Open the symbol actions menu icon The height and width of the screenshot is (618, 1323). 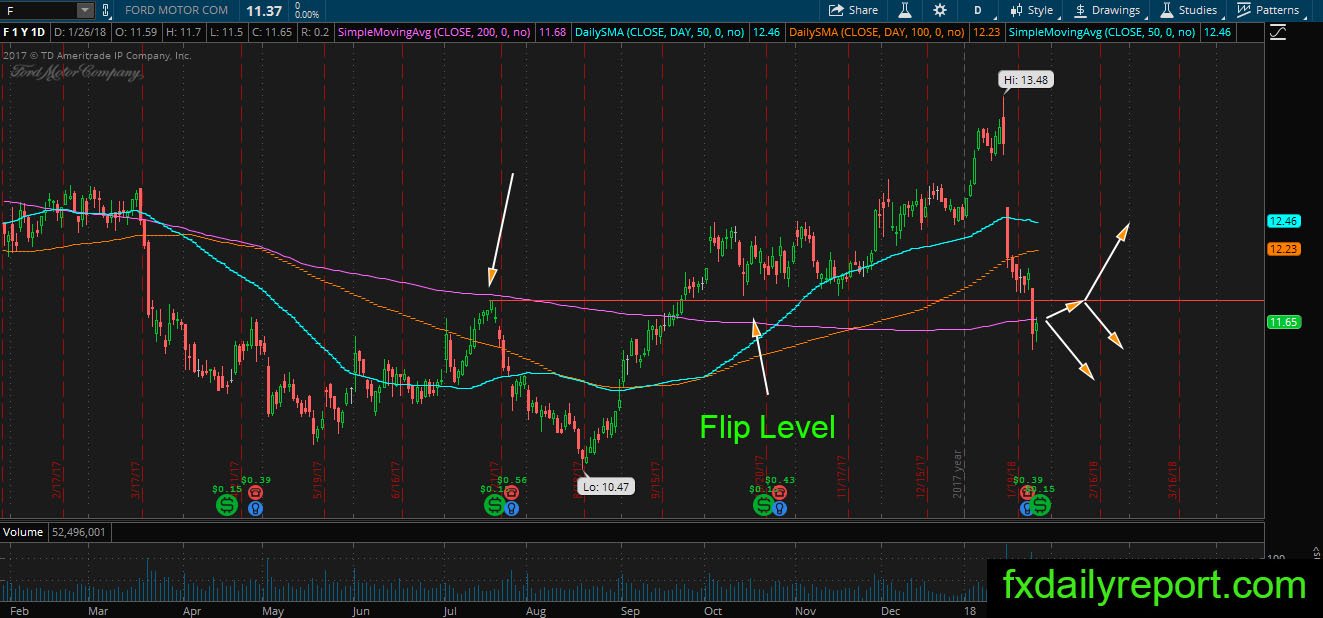106,10
